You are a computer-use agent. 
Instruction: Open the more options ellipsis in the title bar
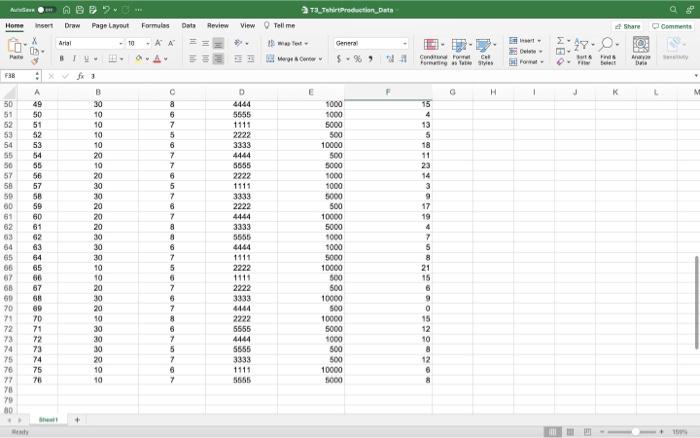(138, 9)
